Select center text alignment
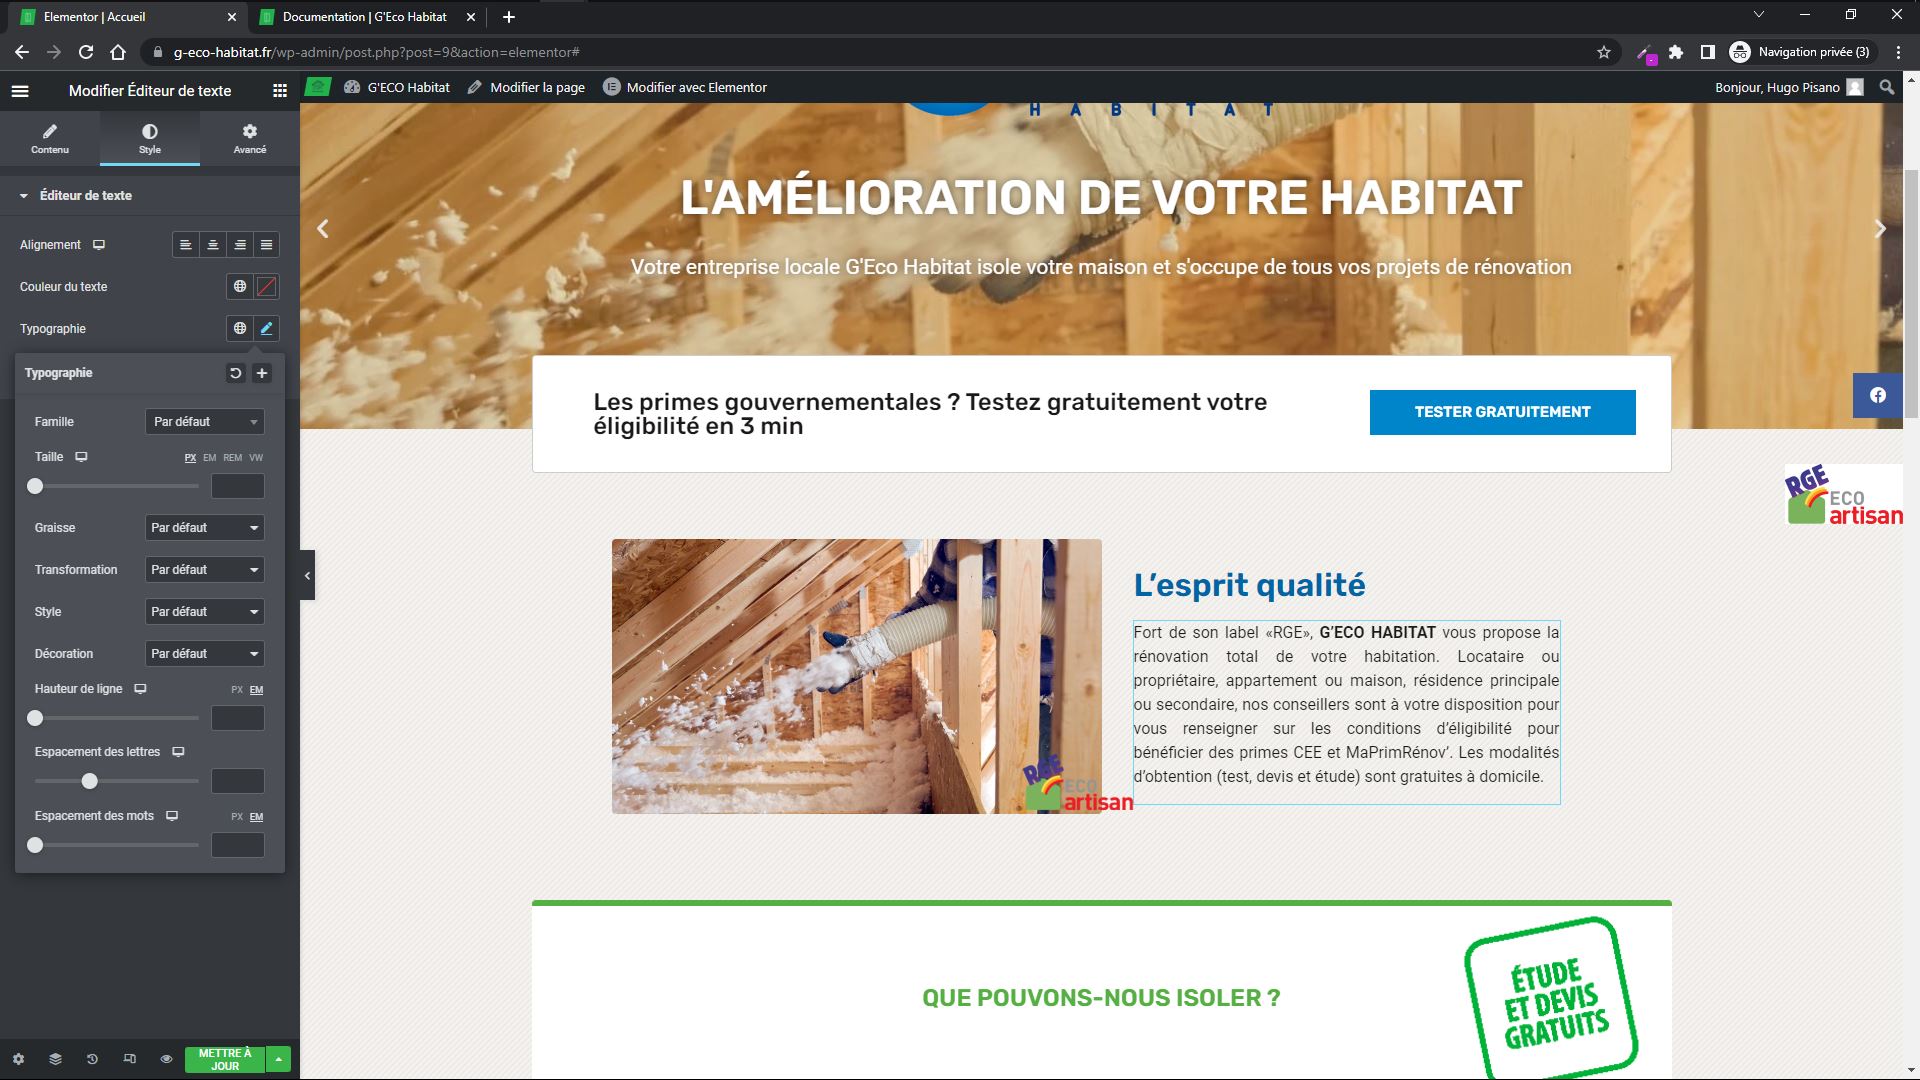This screenshot has width=1920, height=1080. (x=213, y=245)
